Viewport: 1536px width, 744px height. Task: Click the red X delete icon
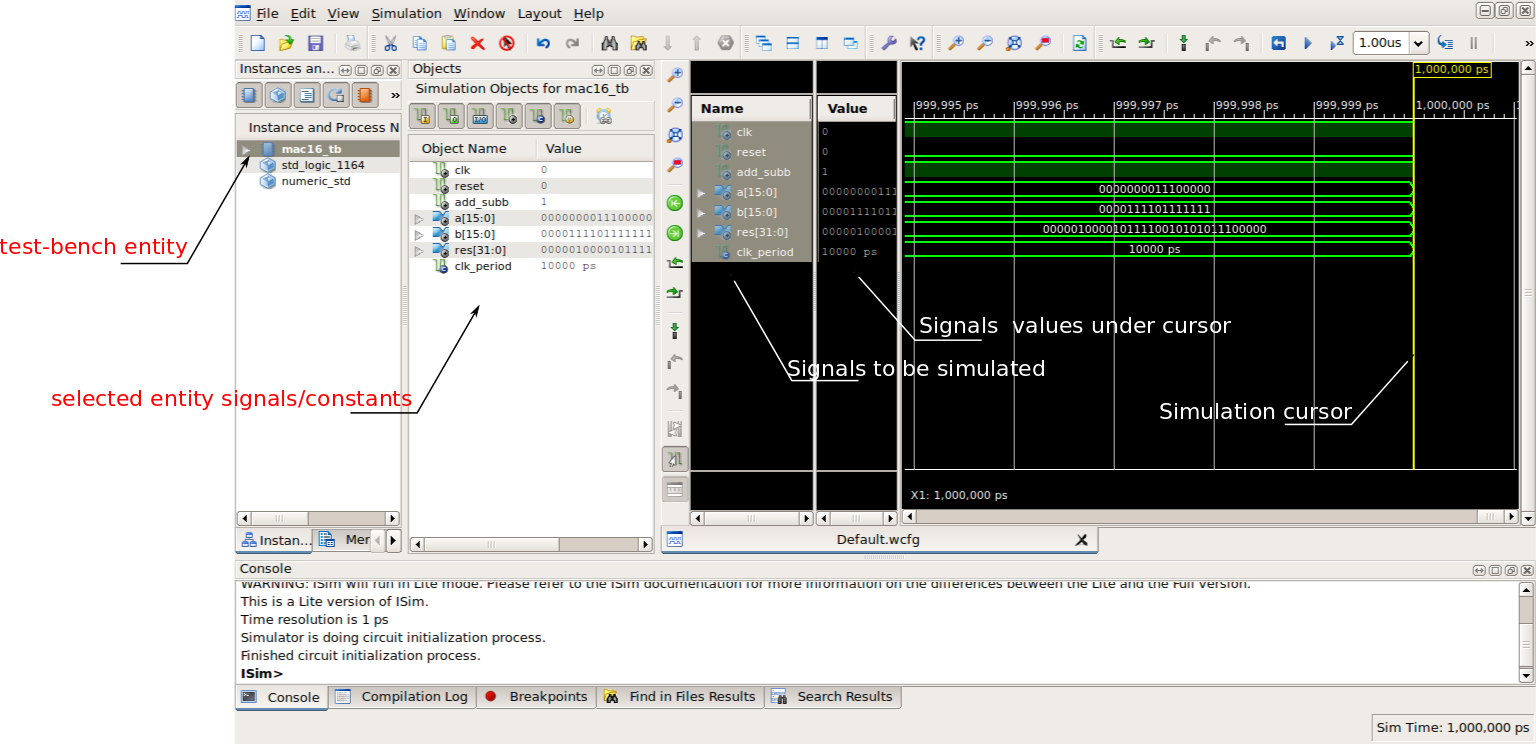478,43
